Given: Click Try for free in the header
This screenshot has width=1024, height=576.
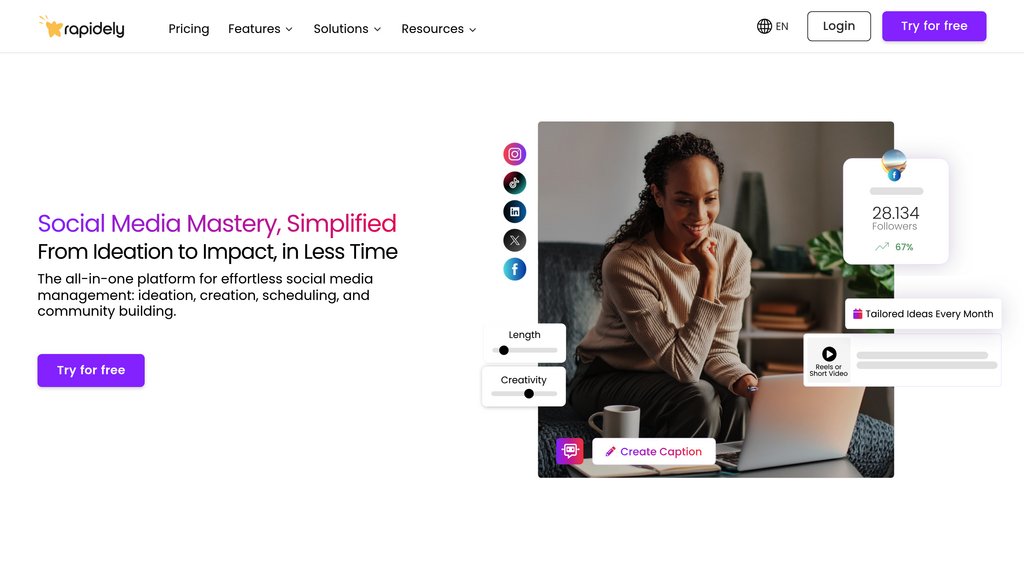Looking at the screenshot, I should (934, 26).
